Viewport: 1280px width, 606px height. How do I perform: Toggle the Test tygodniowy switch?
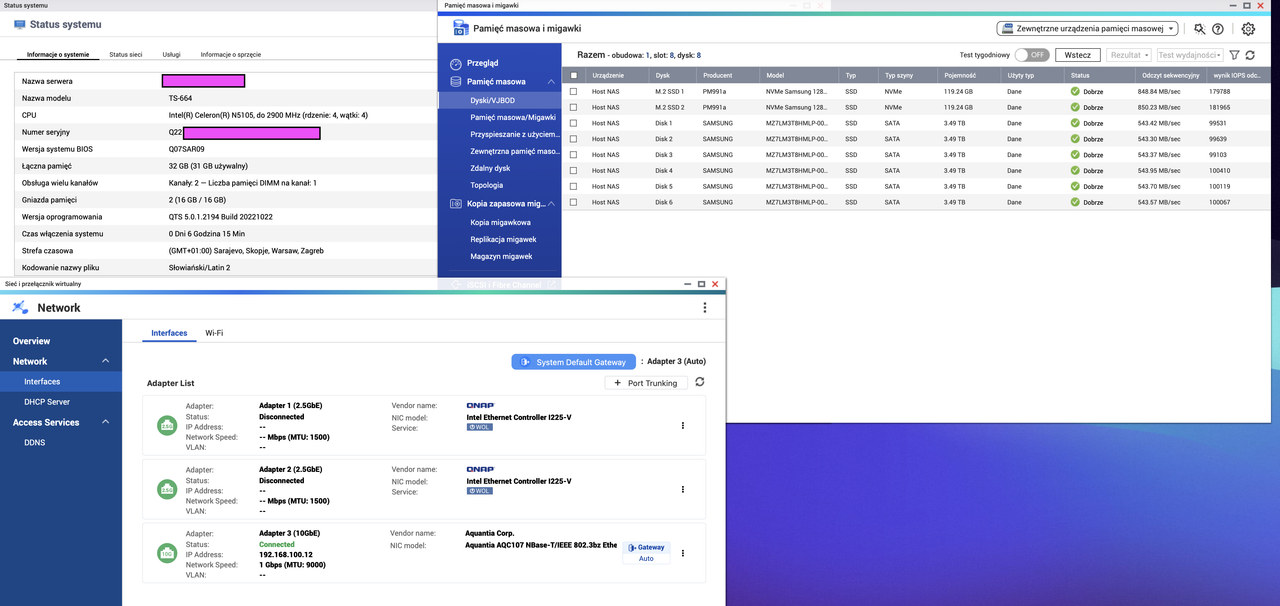(1032, 55)
